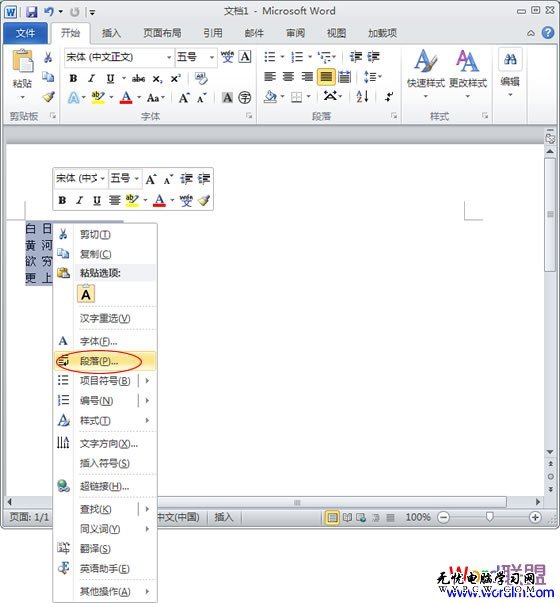Image resolution: width=560 pixels, height=603 pixels.
Task: Click the ribbon font color letter A
Action: [x=126, y=97]
